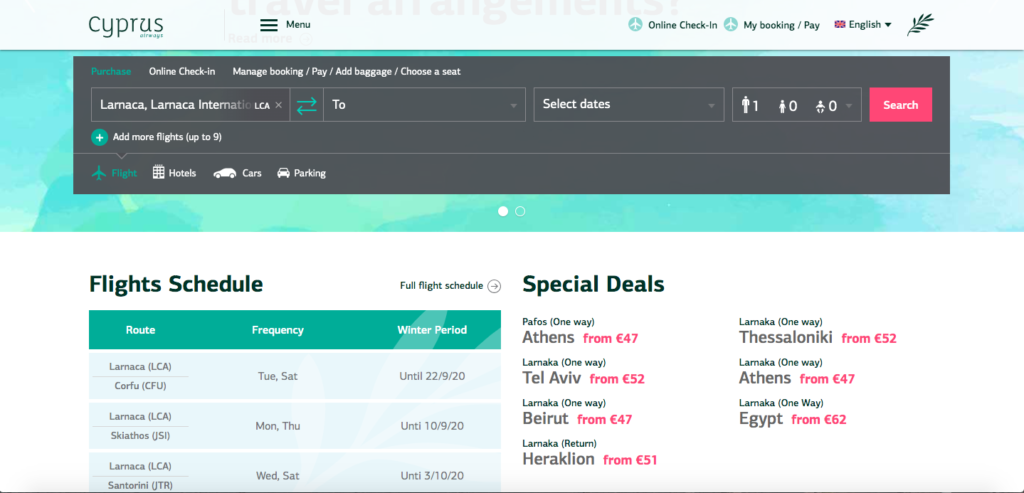Select the Flight airplane icon

pos(99,173)
